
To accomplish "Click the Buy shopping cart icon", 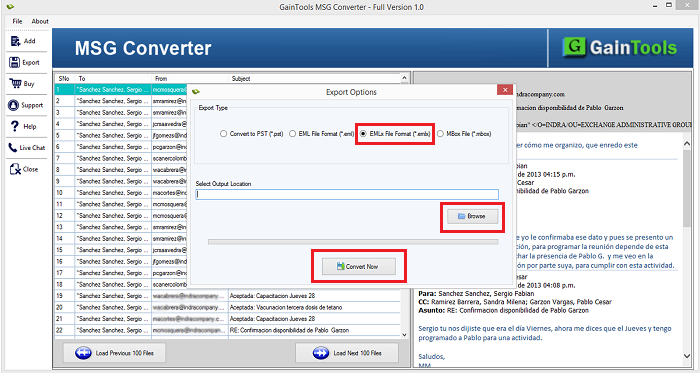I will (15, 83).
